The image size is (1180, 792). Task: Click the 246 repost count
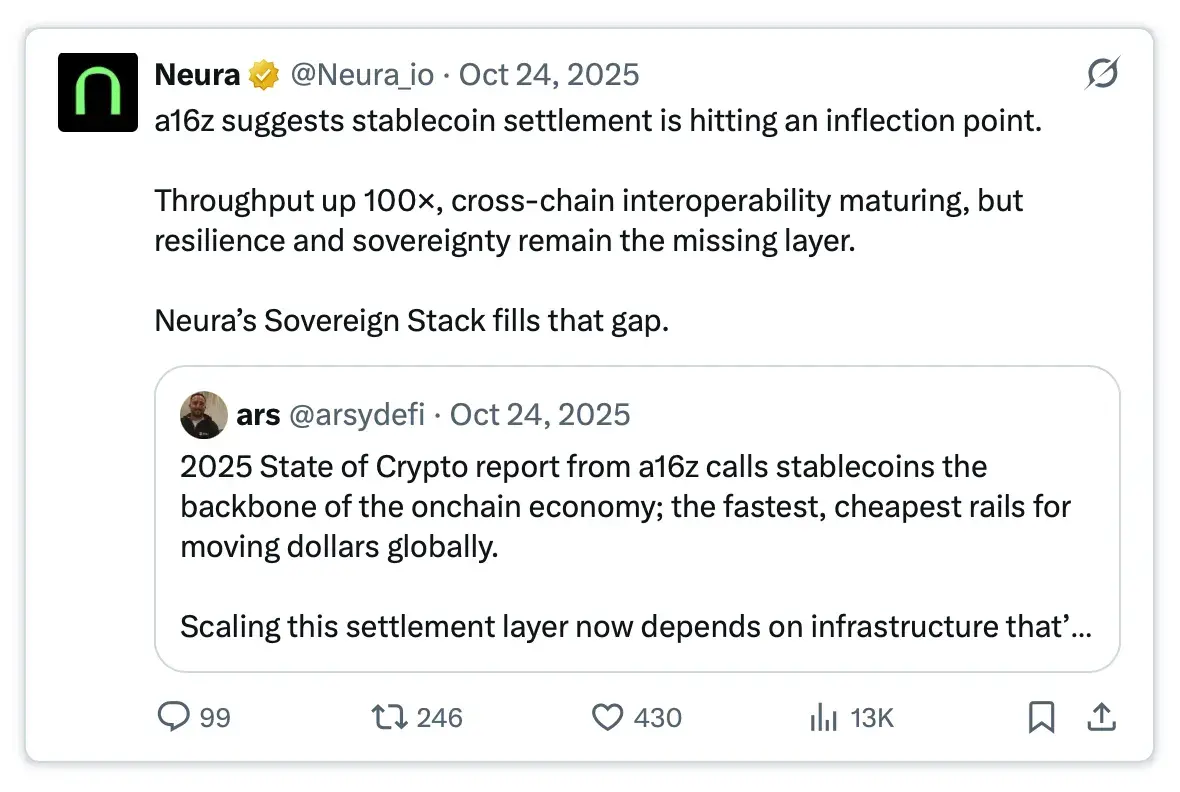pos(441,718)
